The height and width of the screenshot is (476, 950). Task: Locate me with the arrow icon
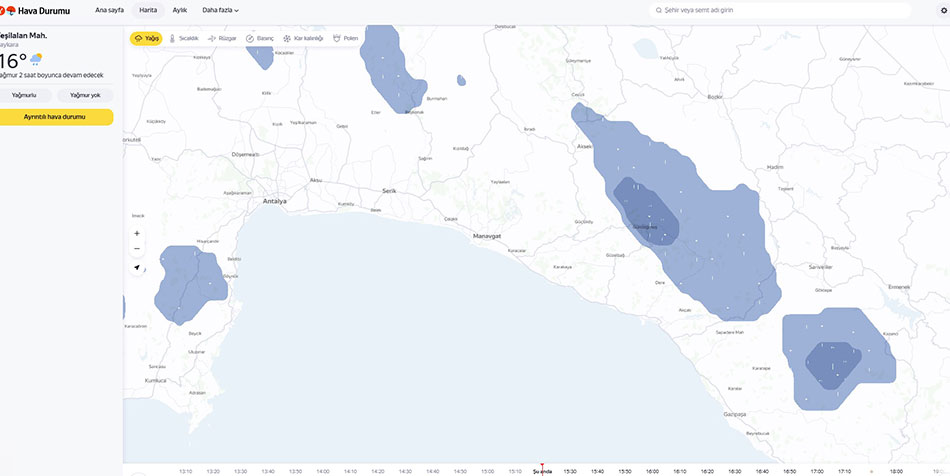pos(137,268)
